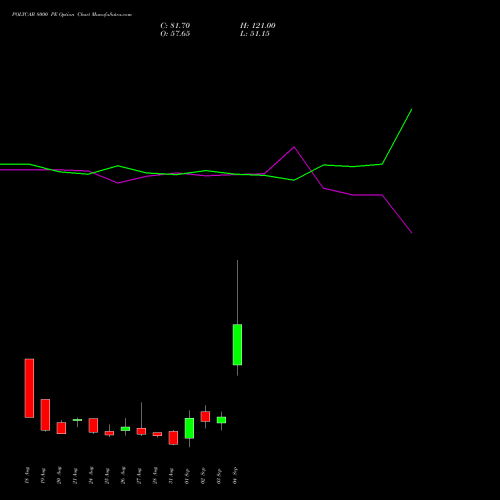Image resolution: width=500 pixels, height=500 pixels.
Task: Click the purple indicator line's peak point
Action: [x=294, y=147]
